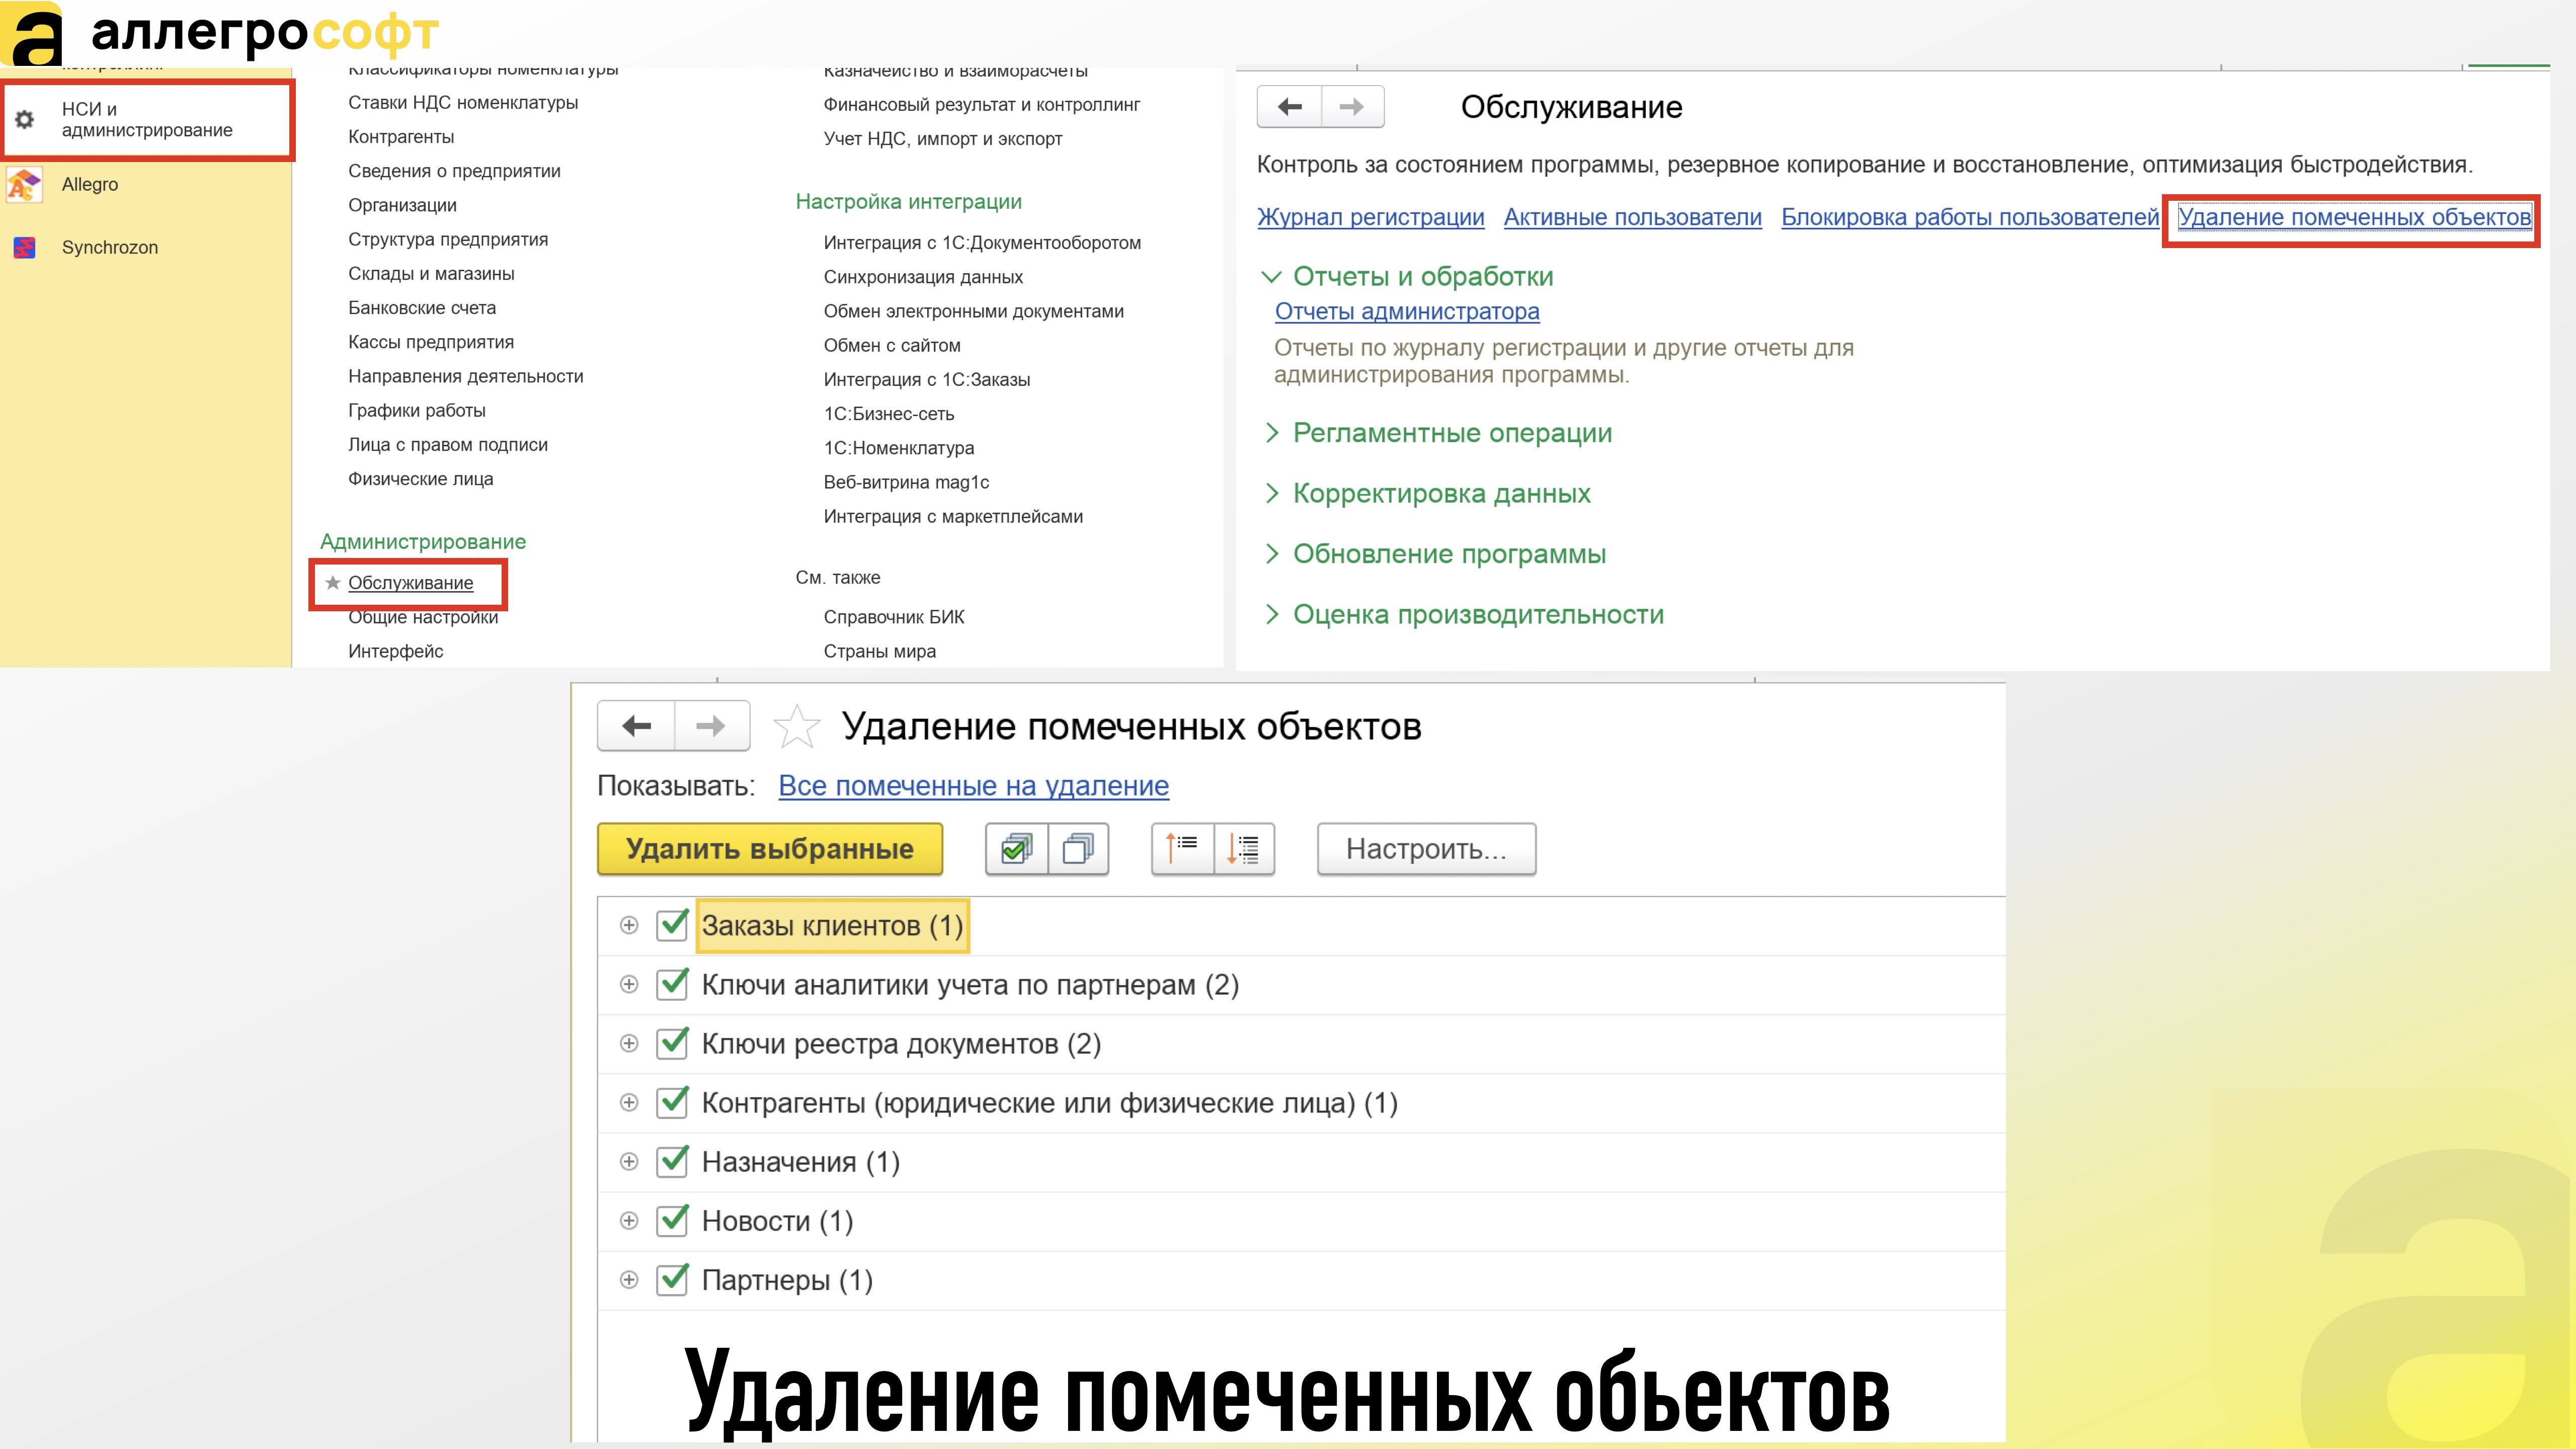The width and height of the screenshot is (2576, 1449).
Task: Expand the Ключи реестра документов row
Action: [629, 1043]
